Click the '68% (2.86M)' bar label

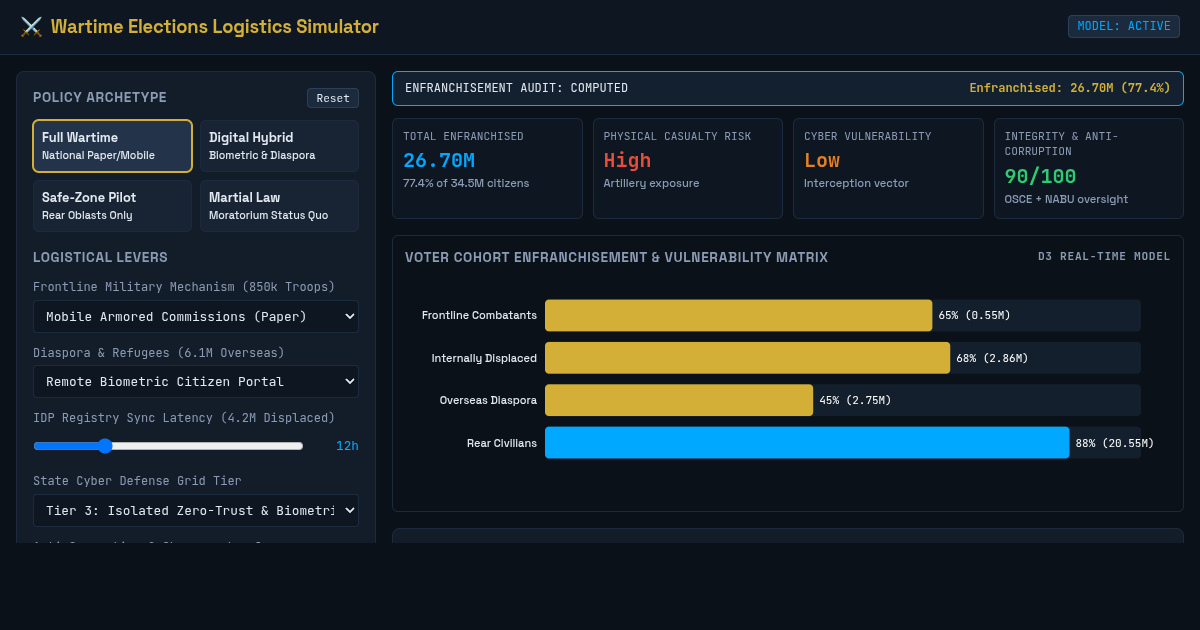pyautogui.click(x=992, y=358)
